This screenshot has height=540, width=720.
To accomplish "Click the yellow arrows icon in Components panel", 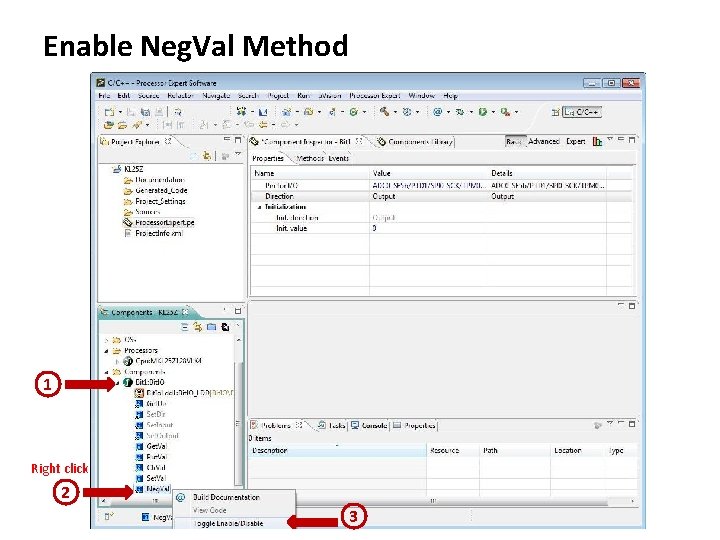I will [198, 327].
